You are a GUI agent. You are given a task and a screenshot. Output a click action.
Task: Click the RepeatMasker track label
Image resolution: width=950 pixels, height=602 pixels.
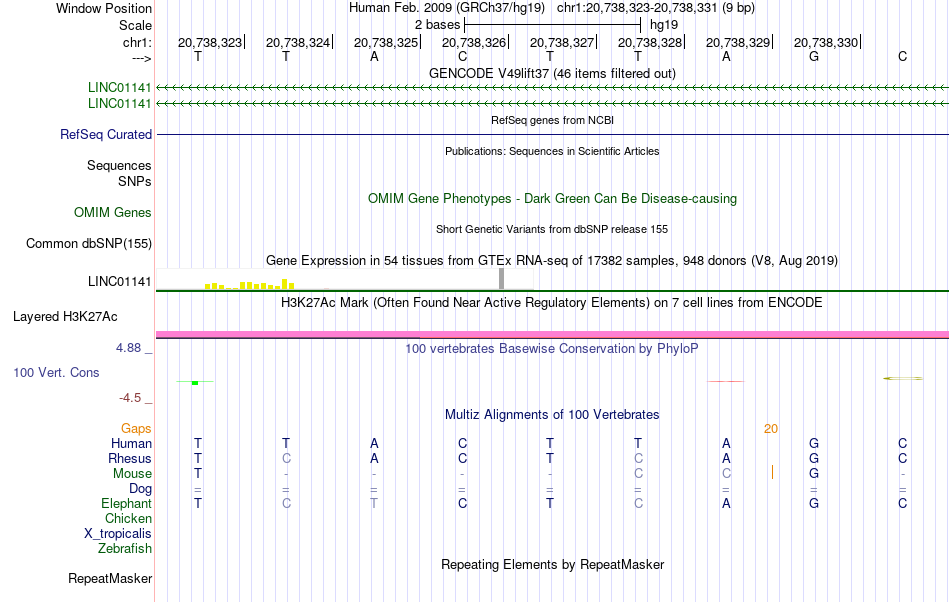(x=110, y=579)
